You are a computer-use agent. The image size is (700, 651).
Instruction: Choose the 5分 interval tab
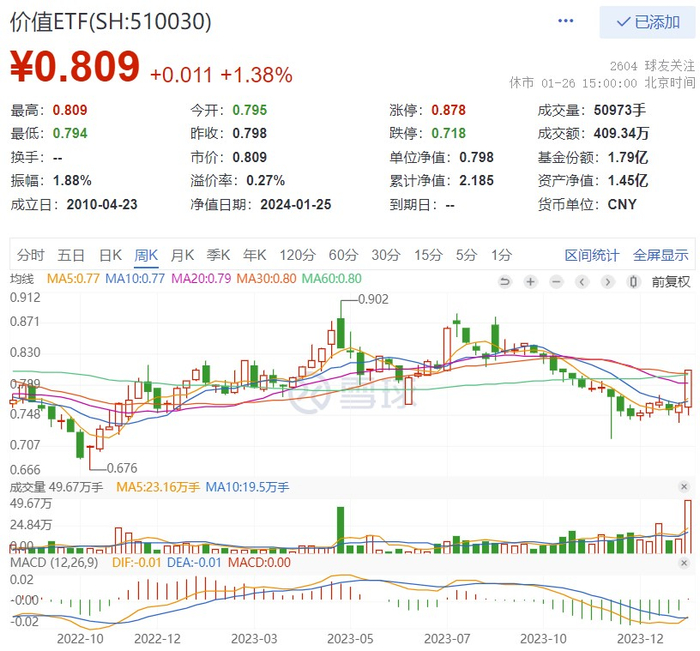pos(467,255)
